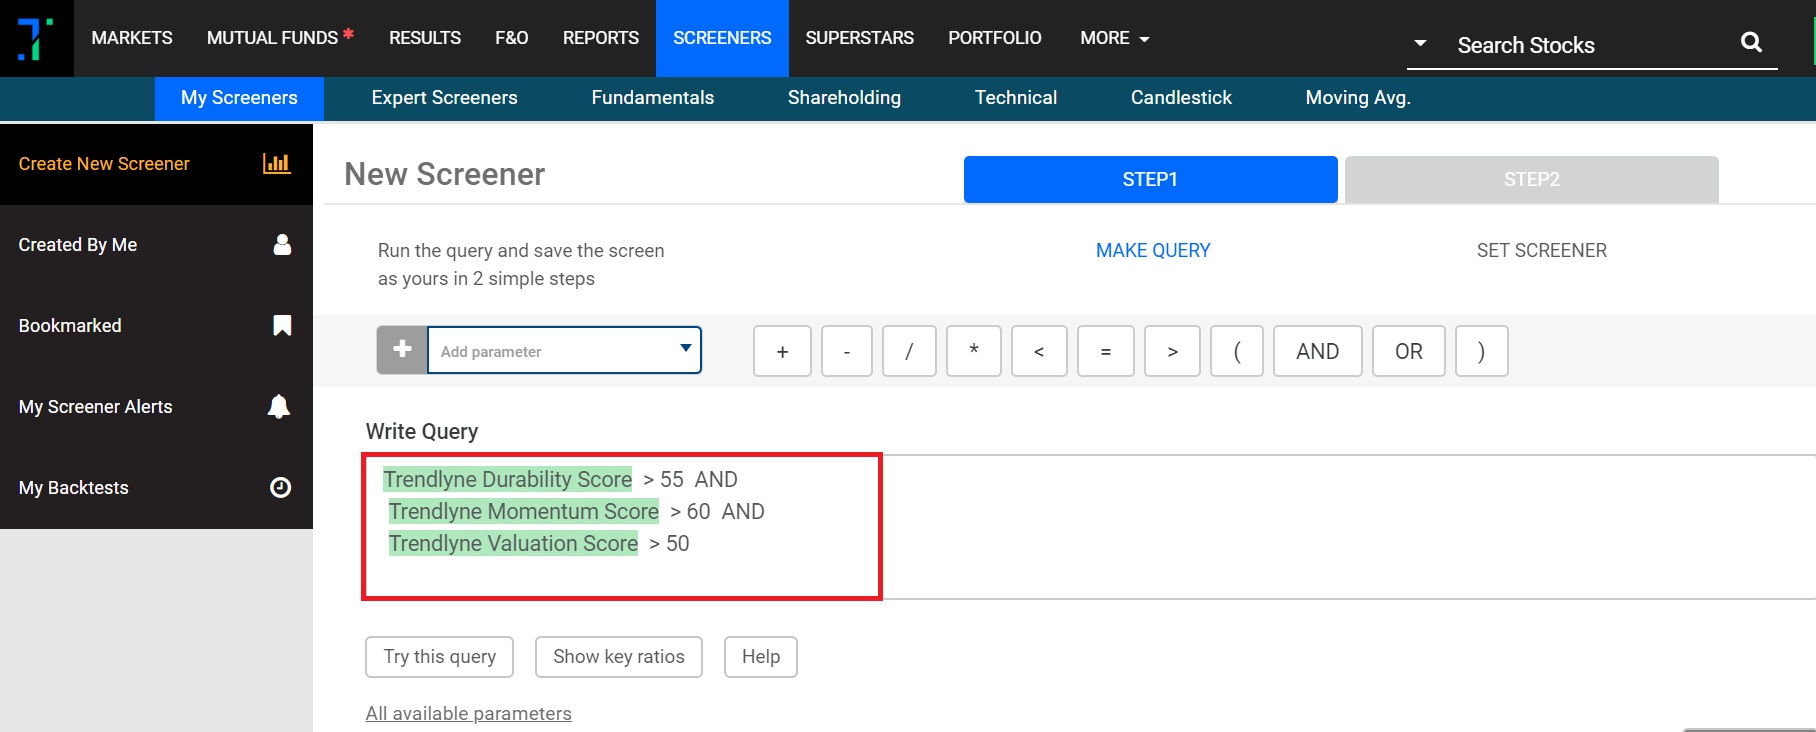Click the user icon next to Created By Me
This screenshot has height=732, width=1816.
point(282,245)
